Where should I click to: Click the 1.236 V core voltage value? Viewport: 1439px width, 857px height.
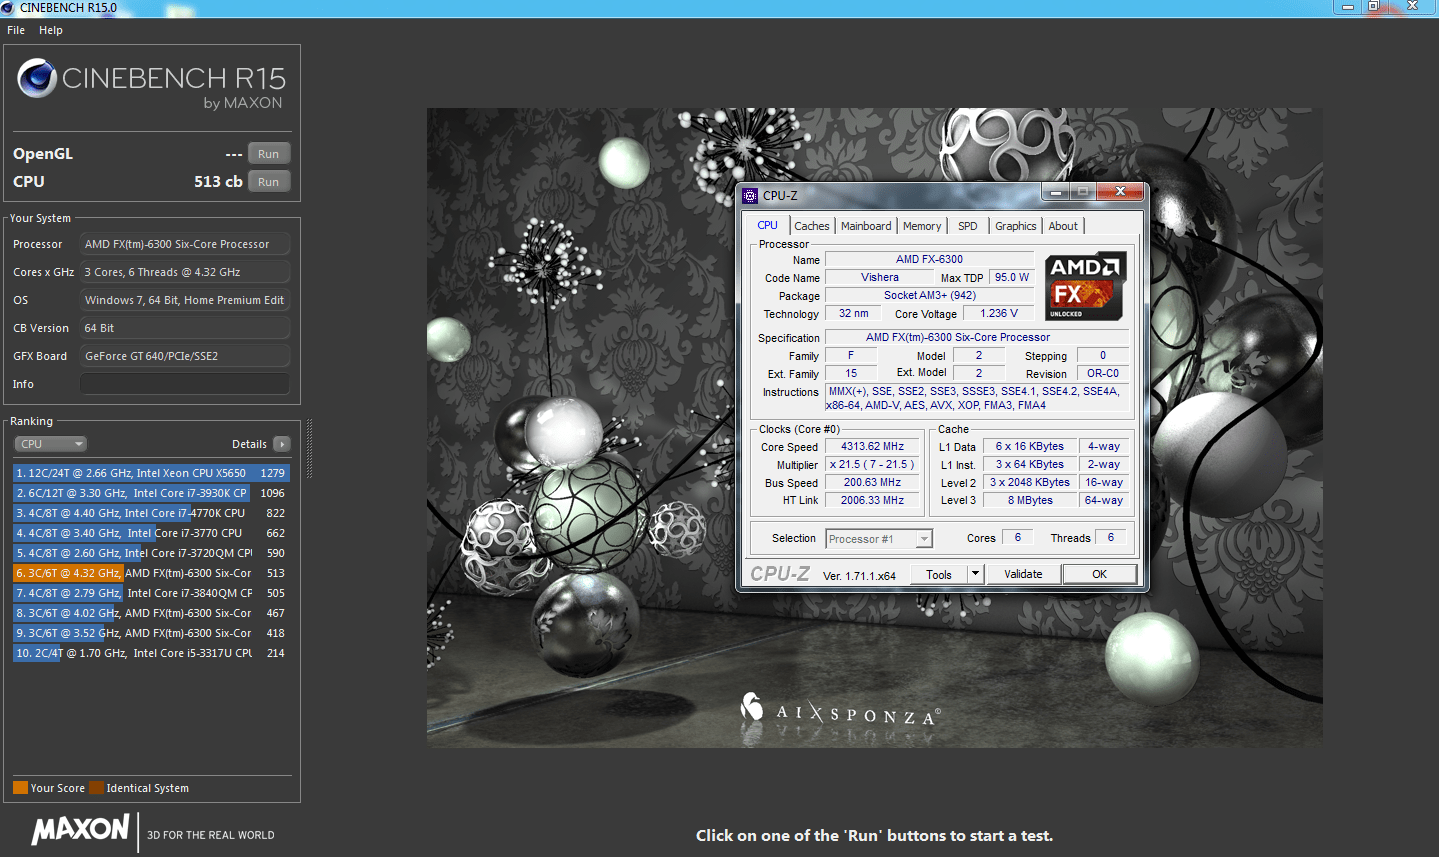pyautogui.click(x=999, y=313)
